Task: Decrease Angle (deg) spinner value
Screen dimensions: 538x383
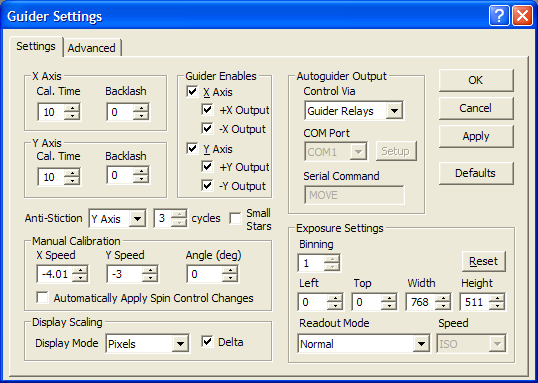Action: (x=230, y=278)
